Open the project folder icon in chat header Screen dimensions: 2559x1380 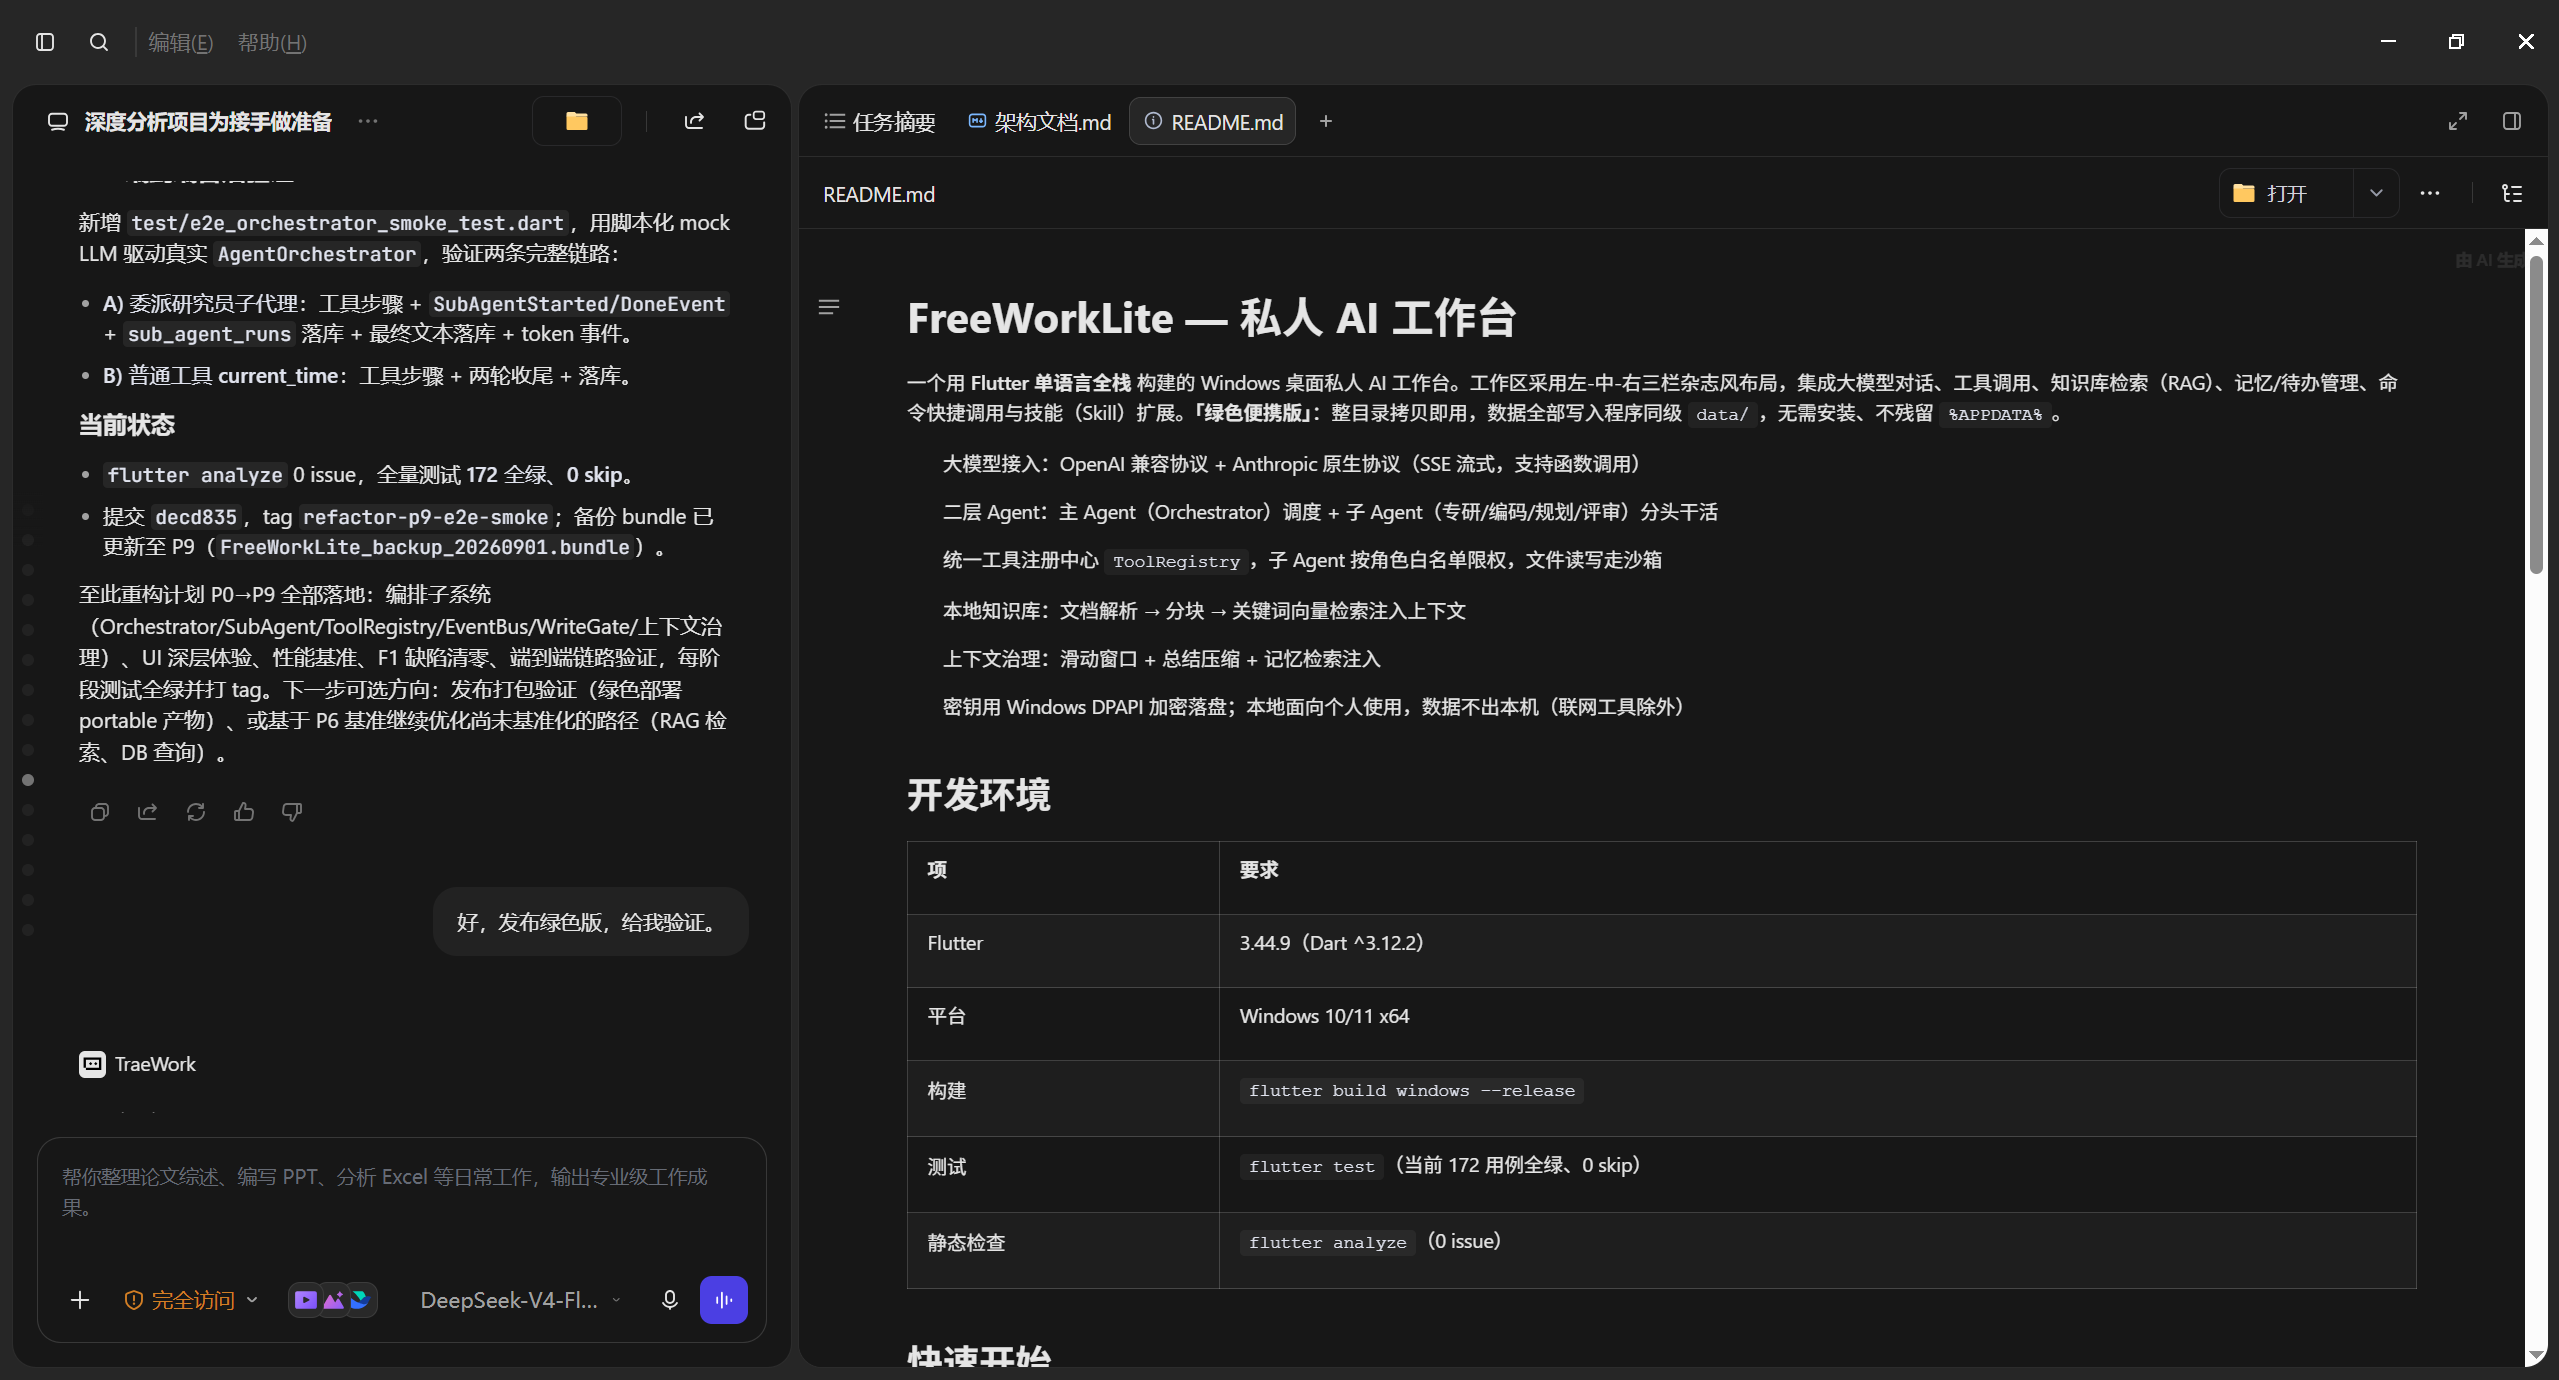coord(577,121)
